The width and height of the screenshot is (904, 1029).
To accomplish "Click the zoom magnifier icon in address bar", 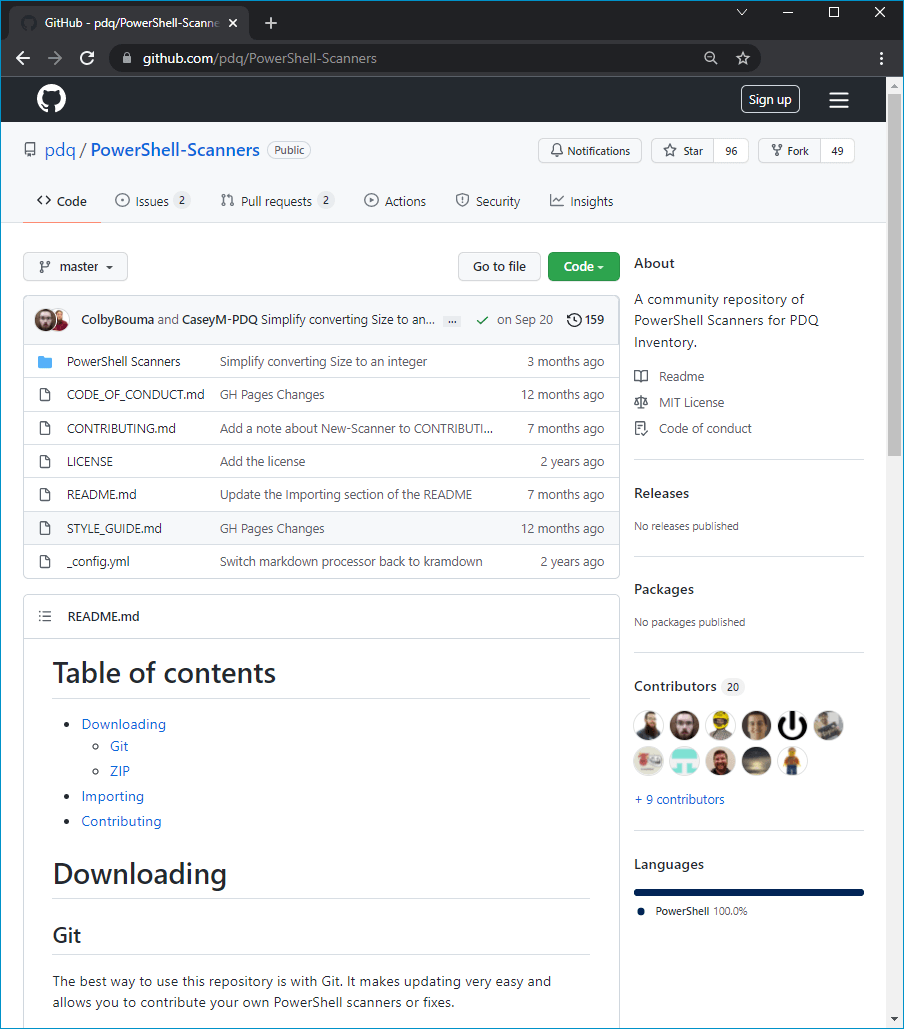I will coord(710,58).
